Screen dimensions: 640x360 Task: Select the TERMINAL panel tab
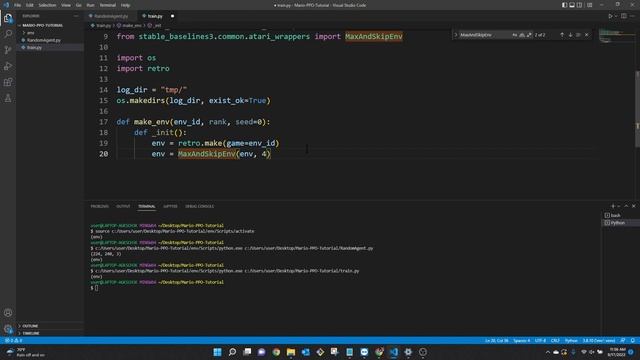point(147,207)
